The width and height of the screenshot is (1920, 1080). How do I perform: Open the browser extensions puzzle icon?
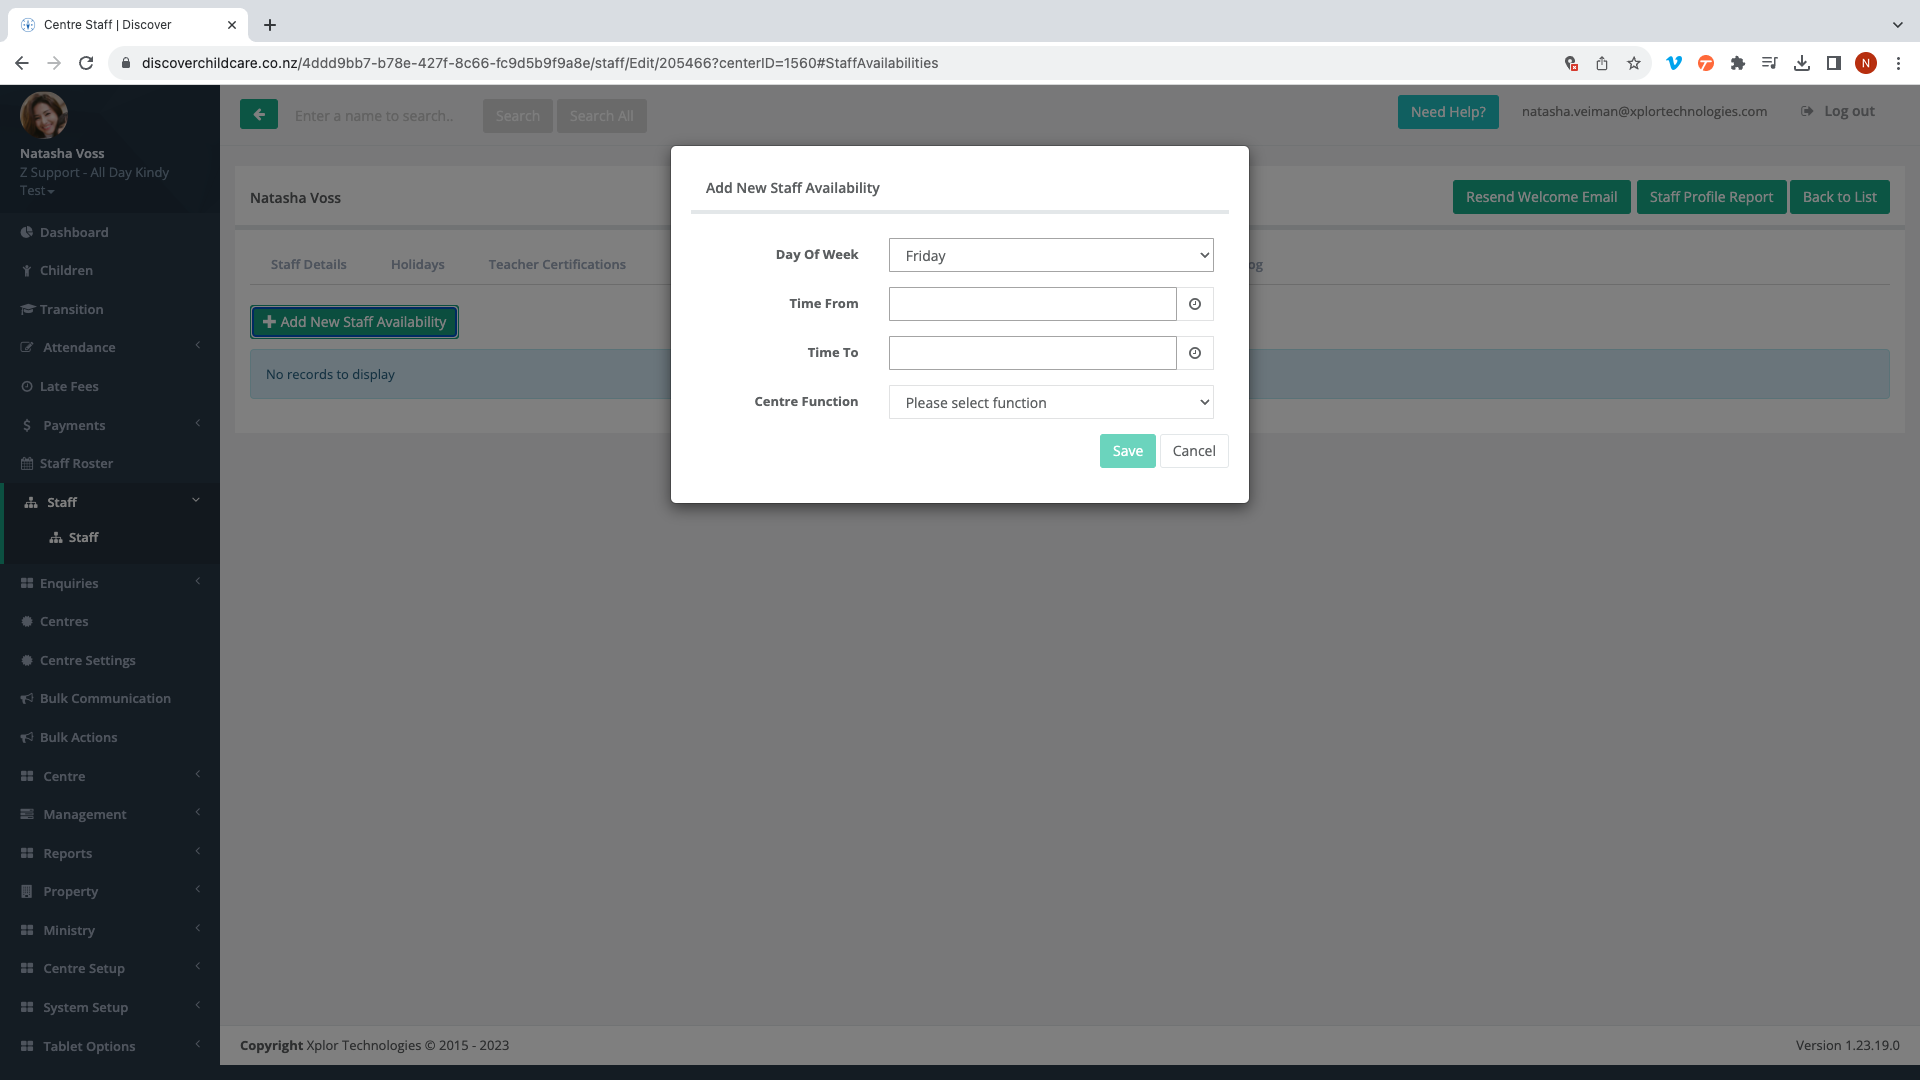(1738, 63)
